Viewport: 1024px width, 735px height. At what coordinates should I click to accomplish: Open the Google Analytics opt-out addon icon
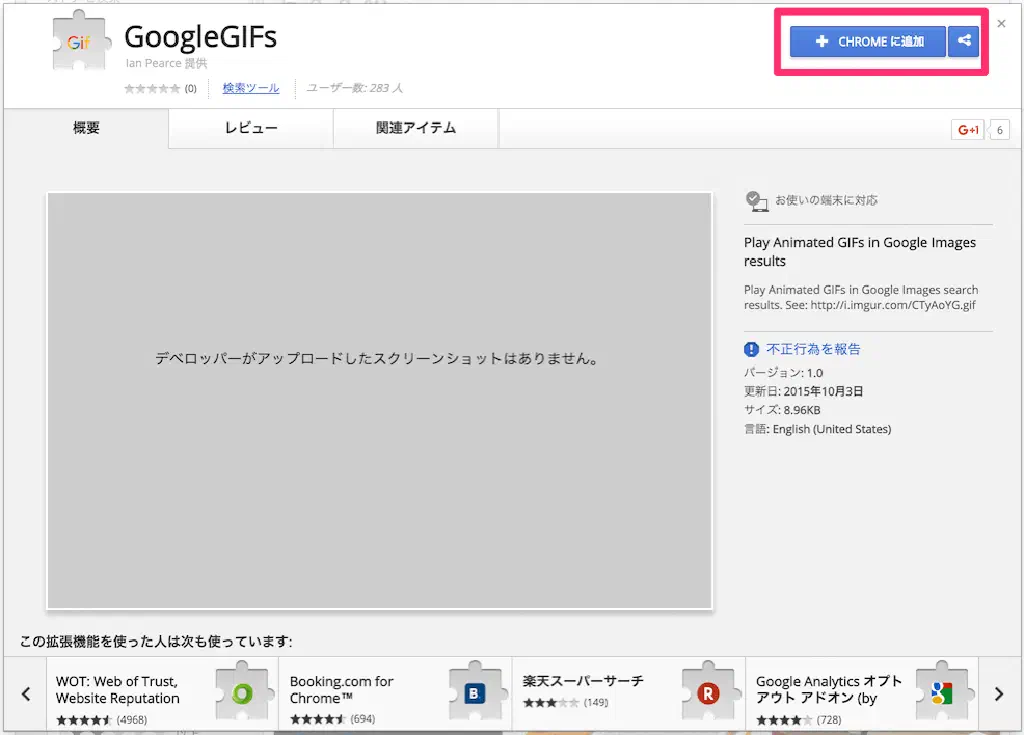[x=942, y=690]
